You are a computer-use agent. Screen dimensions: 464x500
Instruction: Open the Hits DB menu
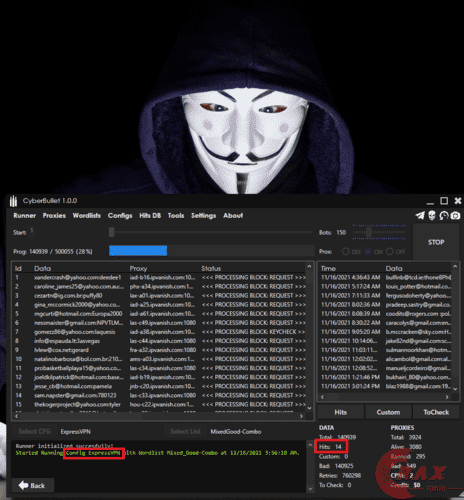point(150,216)
